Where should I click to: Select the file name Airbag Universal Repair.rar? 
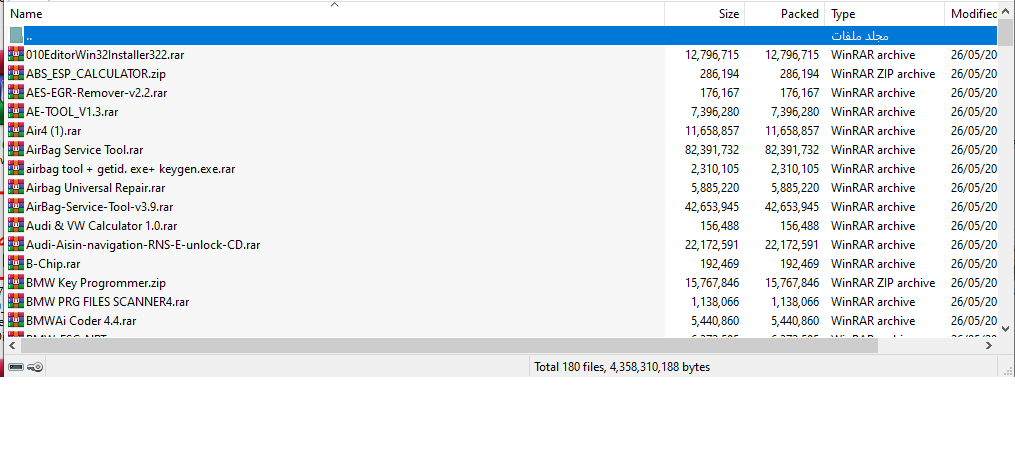[95, 188]
